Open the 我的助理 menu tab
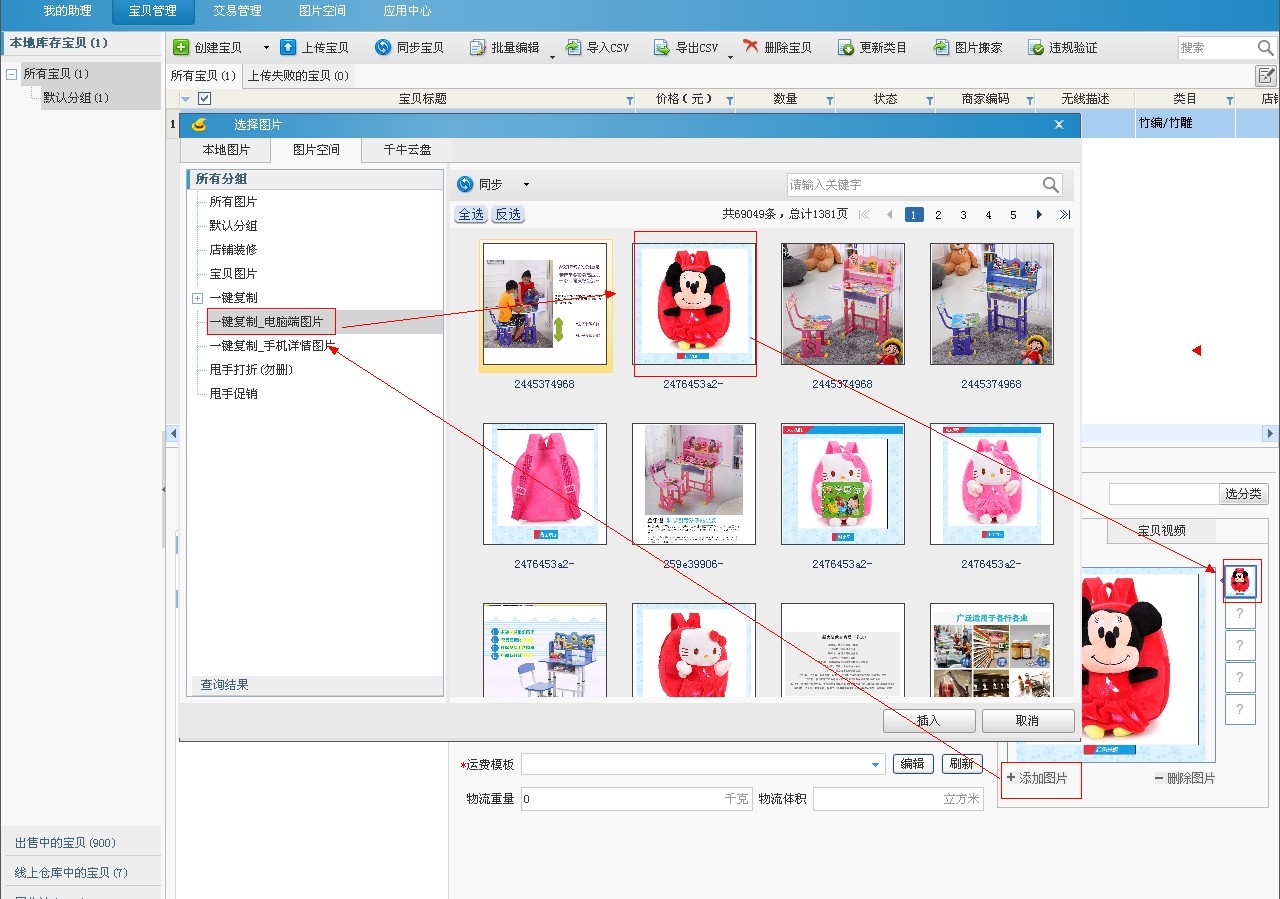 67,11
